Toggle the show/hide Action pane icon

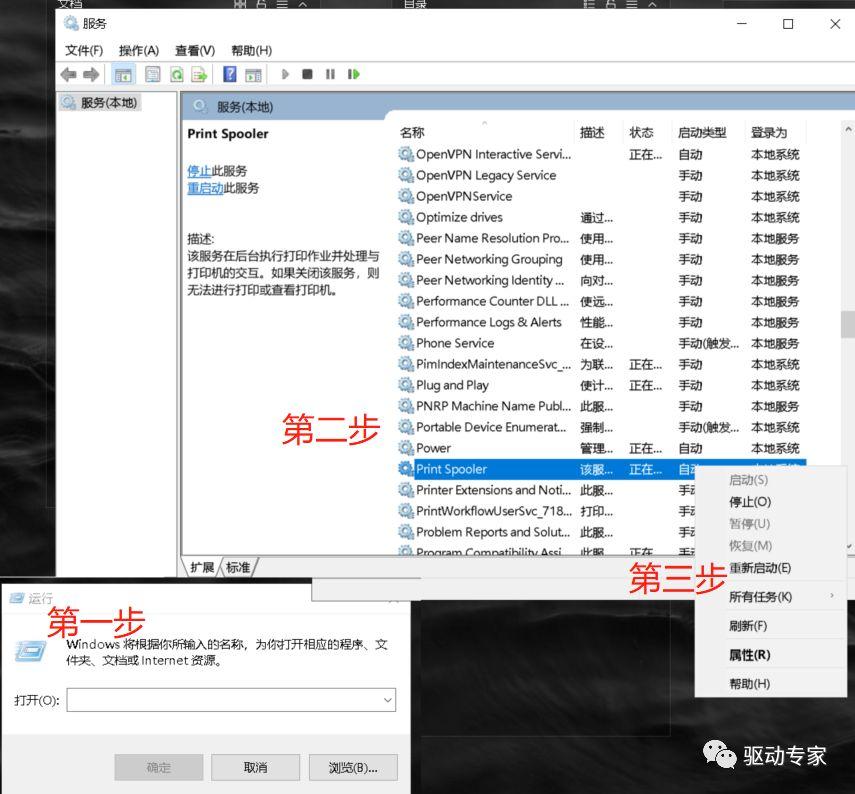[x=253, y=75]
